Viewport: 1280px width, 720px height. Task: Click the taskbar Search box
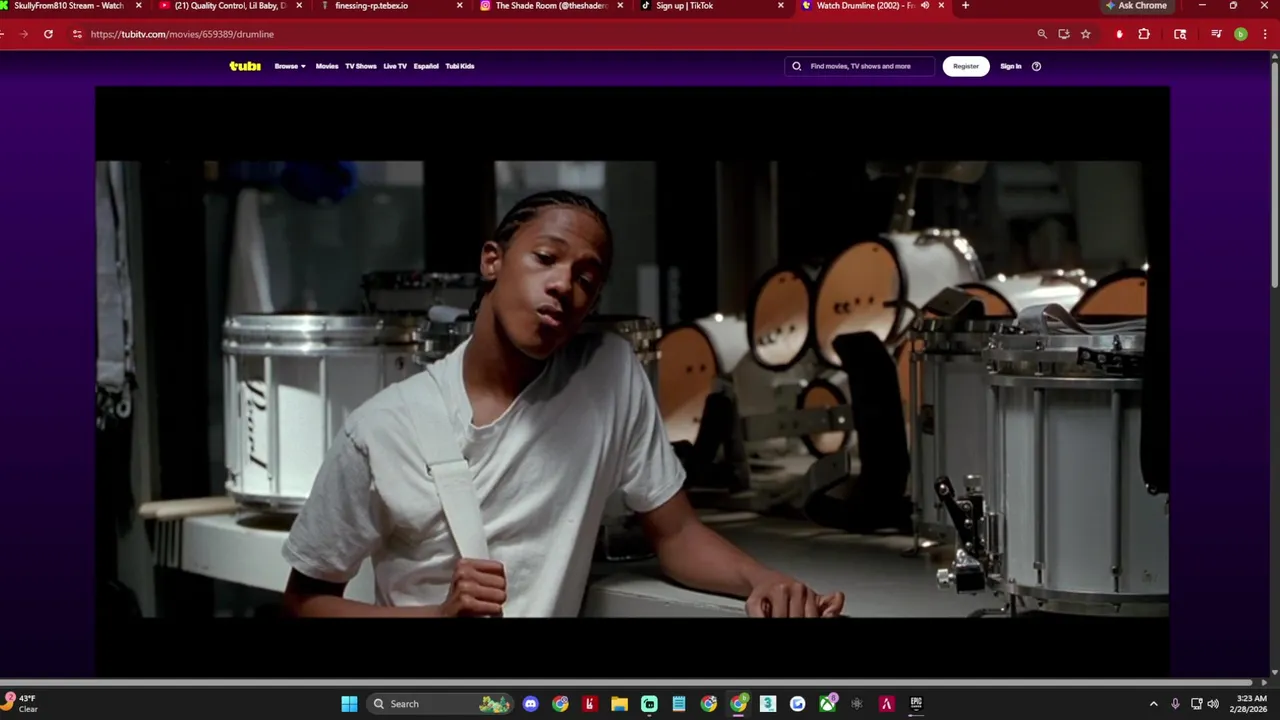439,704
